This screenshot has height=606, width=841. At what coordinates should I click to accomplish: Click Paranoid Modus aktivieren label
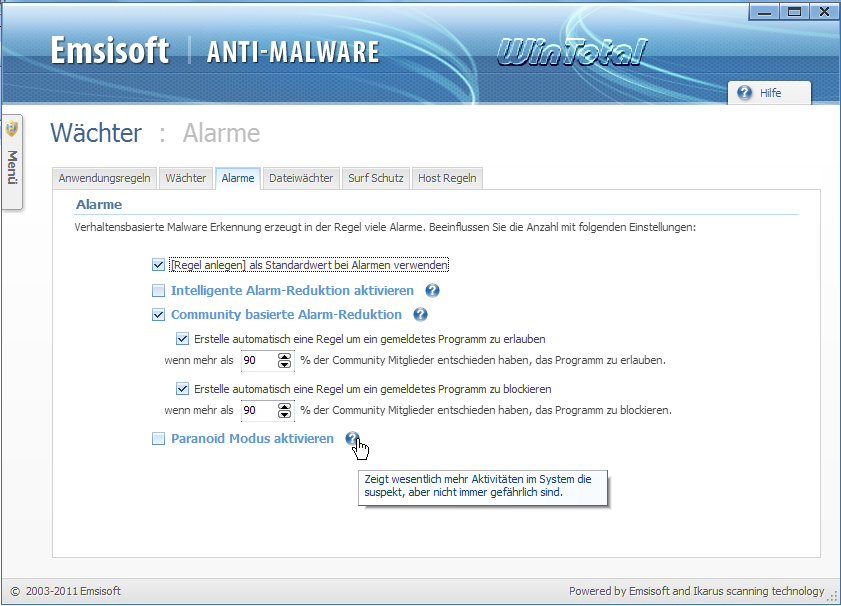tap(252, 439)
